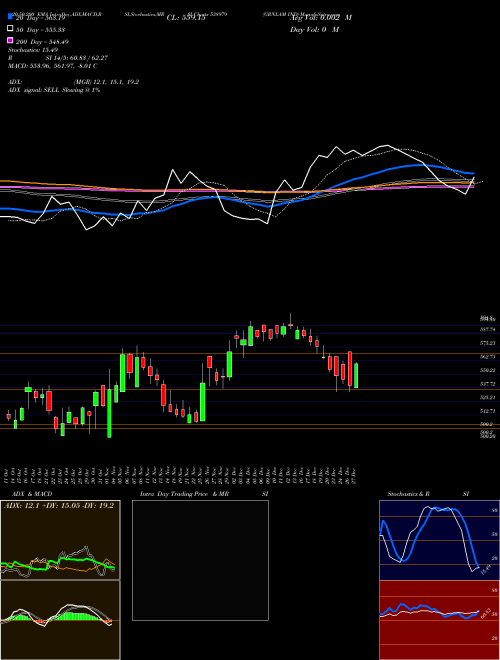This screenshot has width=500, height=660.
Task: Click the MACD values line in header
Action: [53, 66]
